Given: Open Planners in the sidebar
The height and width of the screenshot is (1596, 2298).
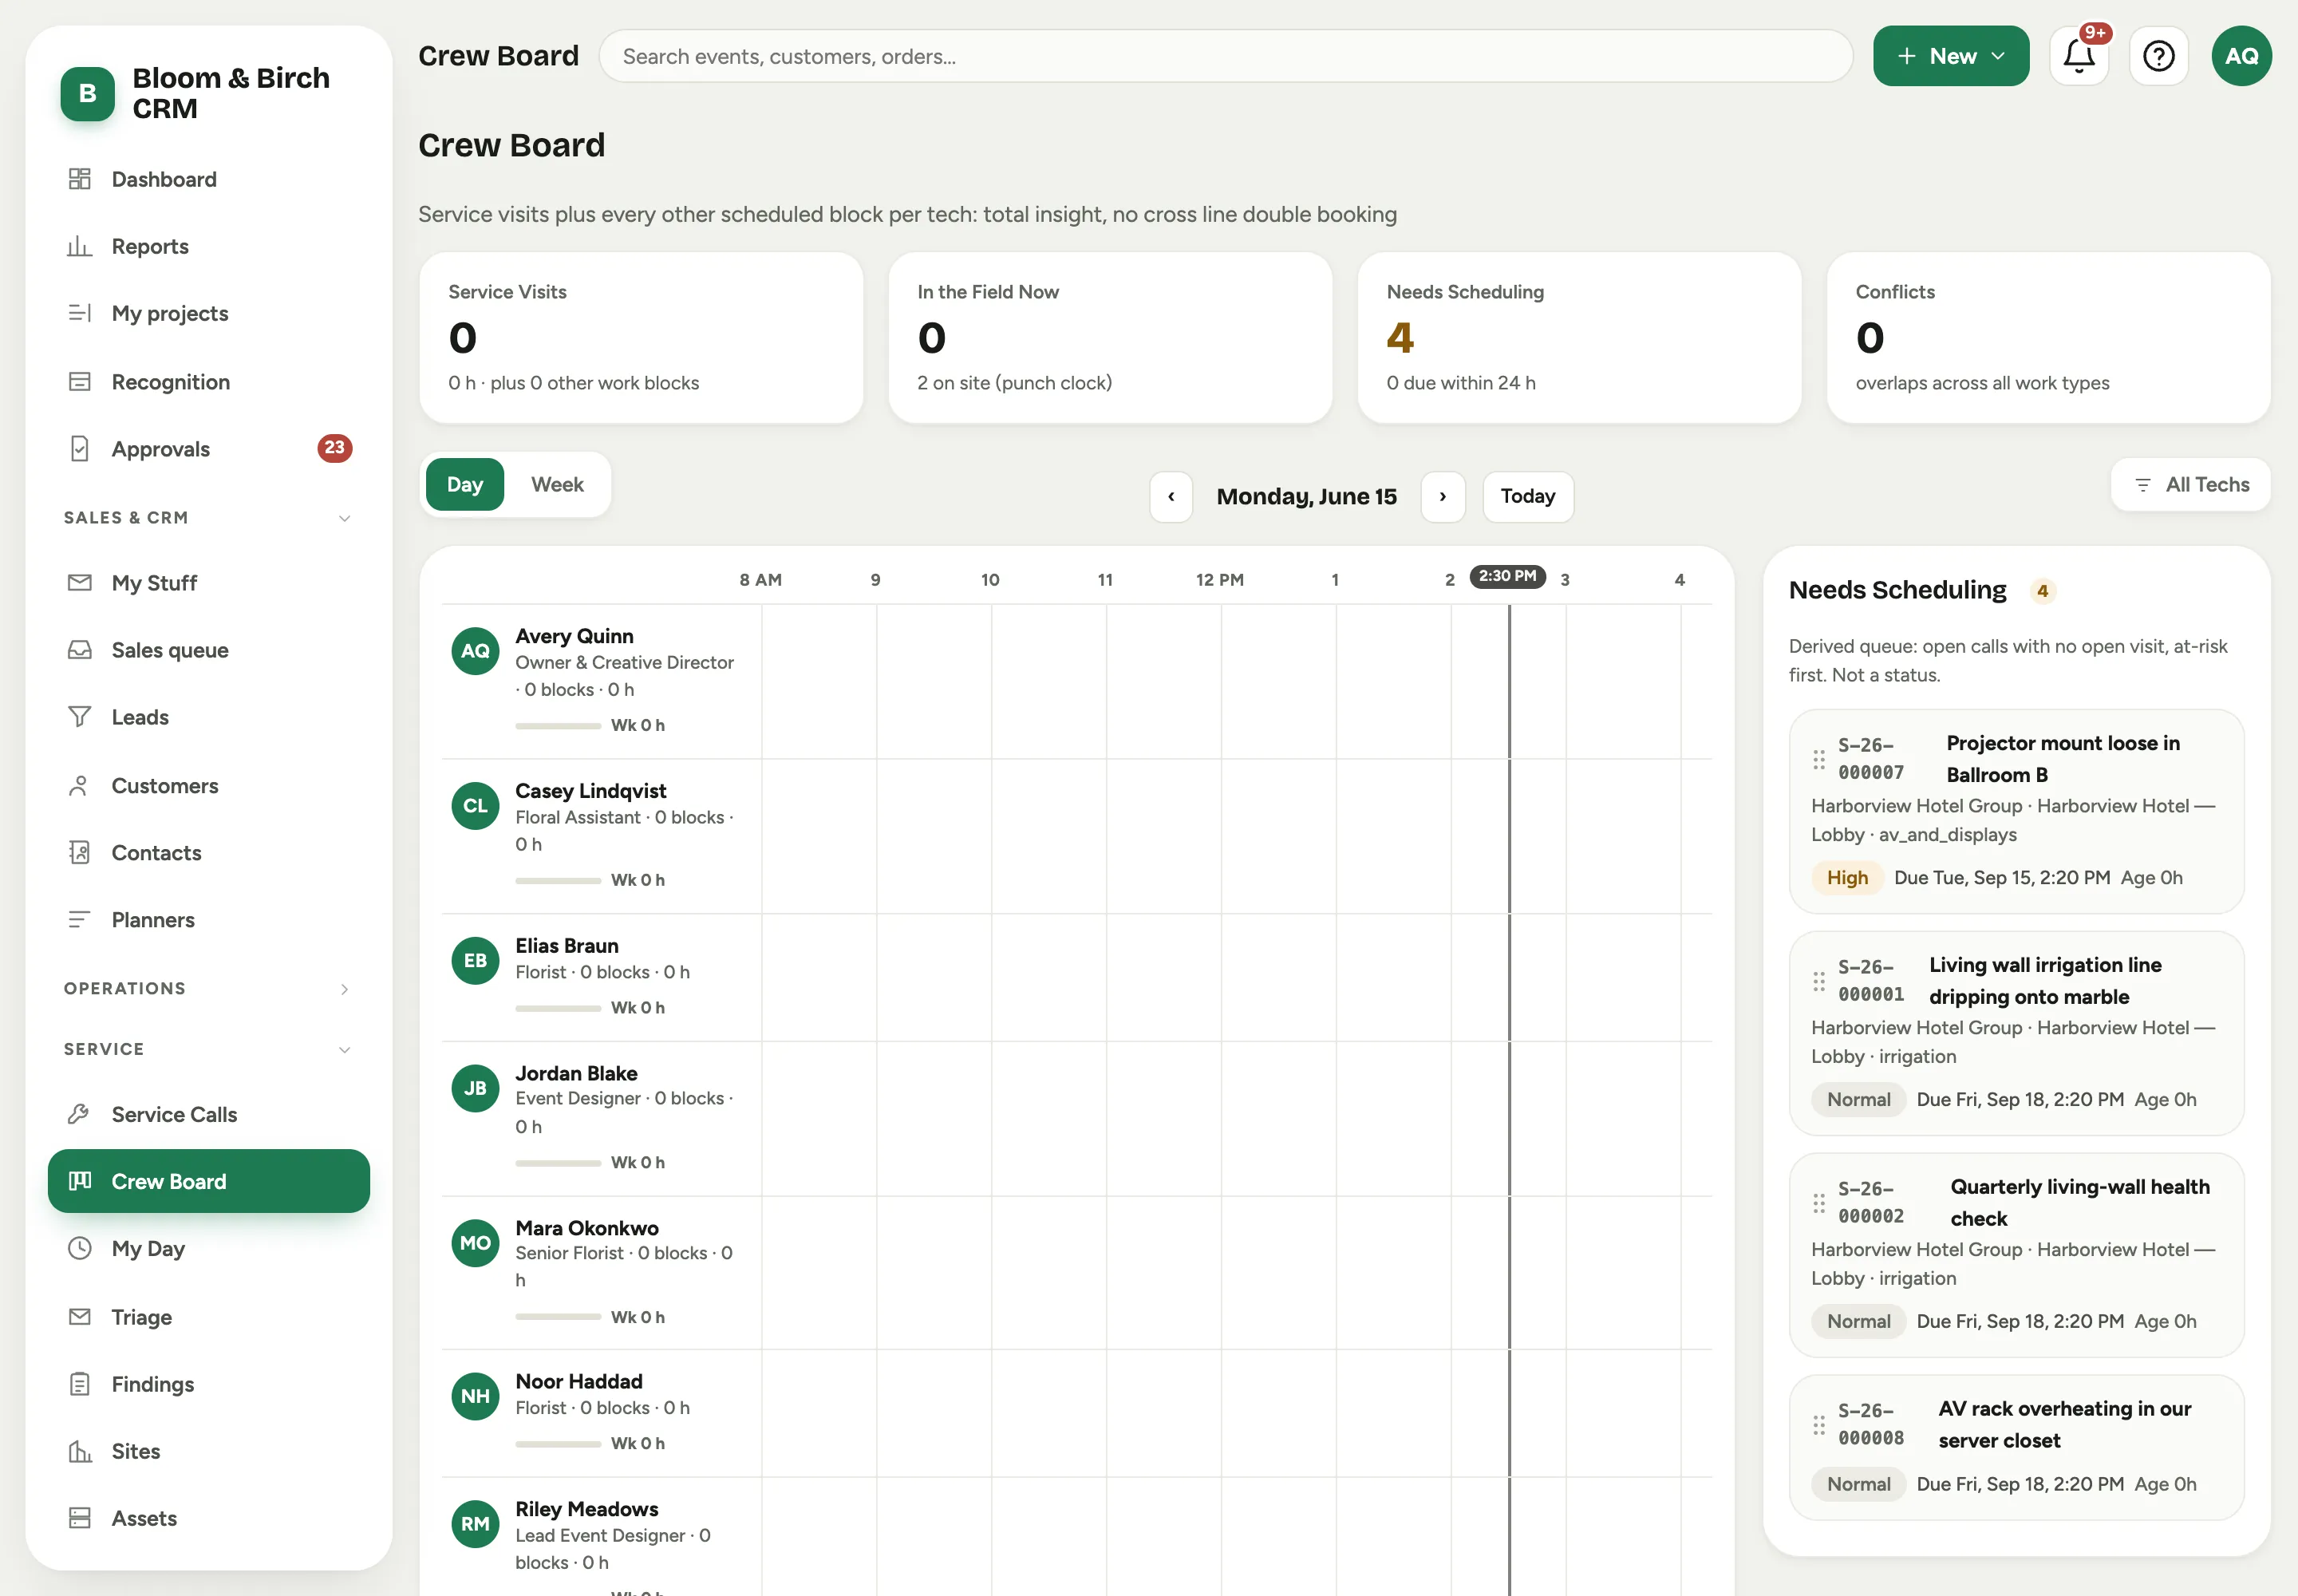Looking at the screenshot, I should tap(209, 920).
